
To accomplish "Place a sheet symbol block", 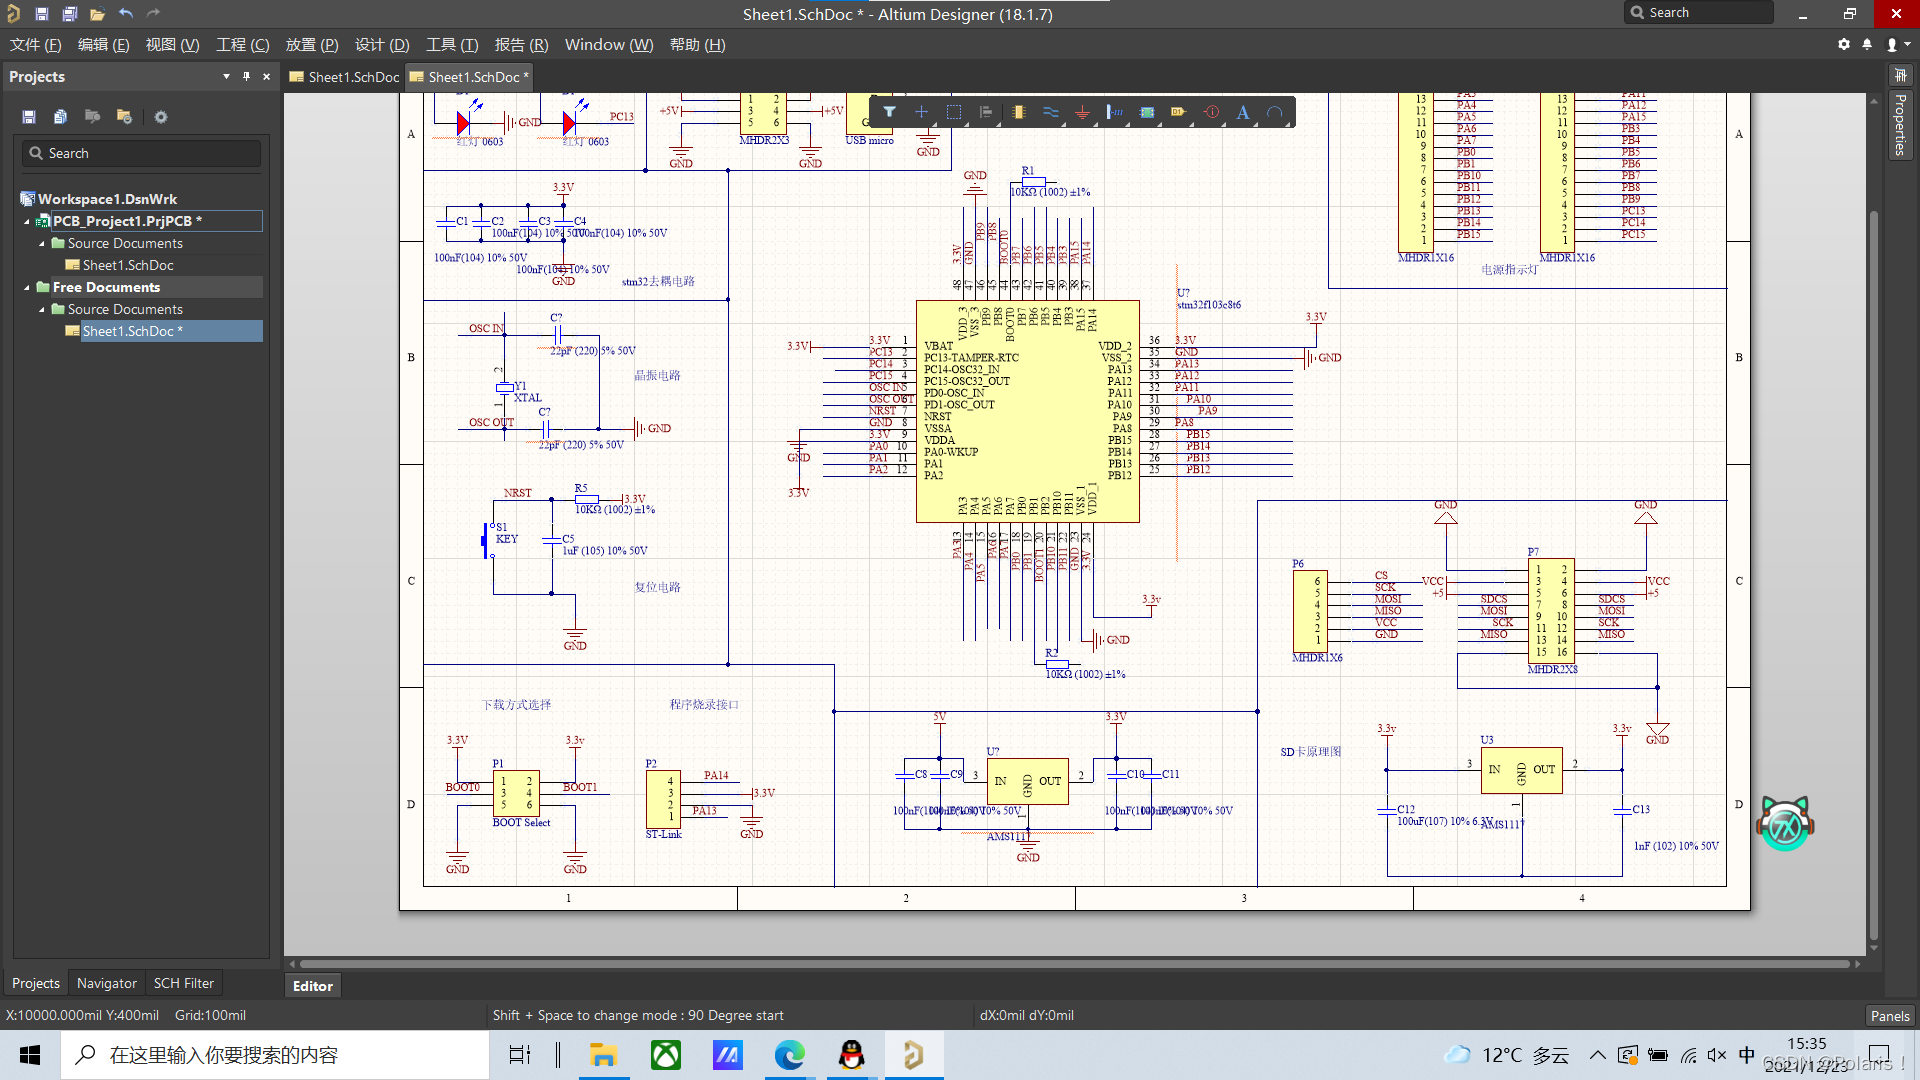I will click(1147, 112).
